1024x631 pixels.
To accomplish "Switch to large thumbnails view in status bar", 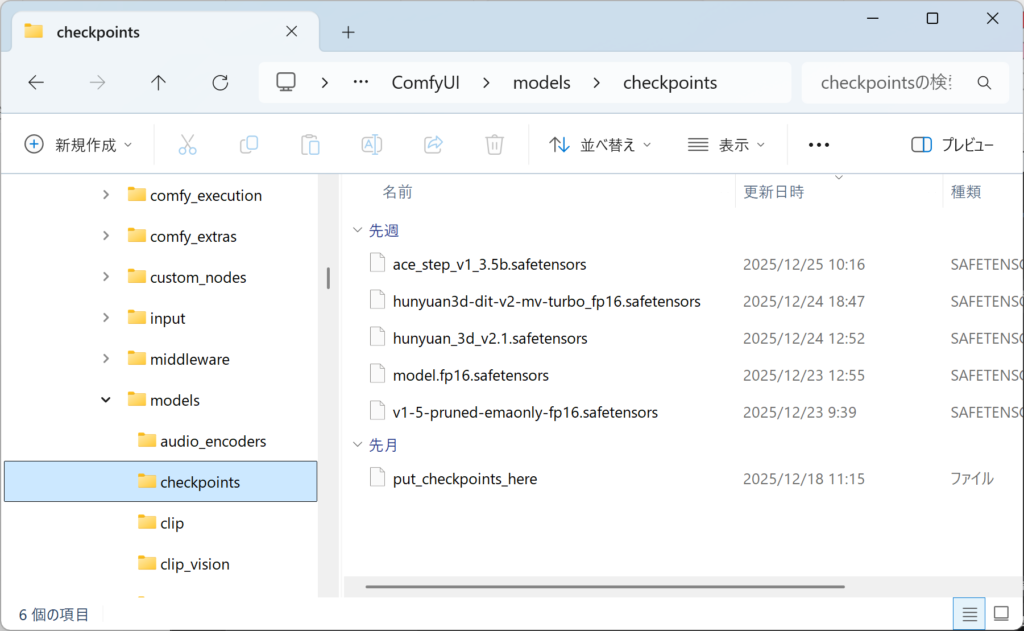I will [1001, 613].
